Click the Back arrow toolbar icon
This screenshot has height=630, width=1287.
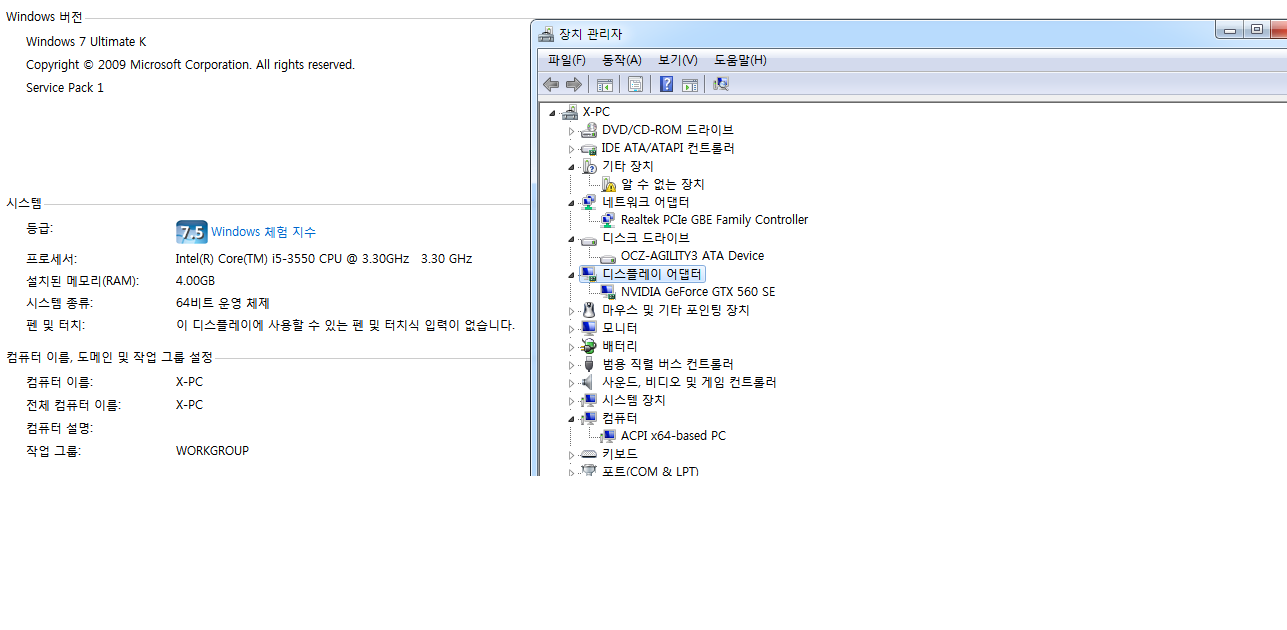(550, 85)
